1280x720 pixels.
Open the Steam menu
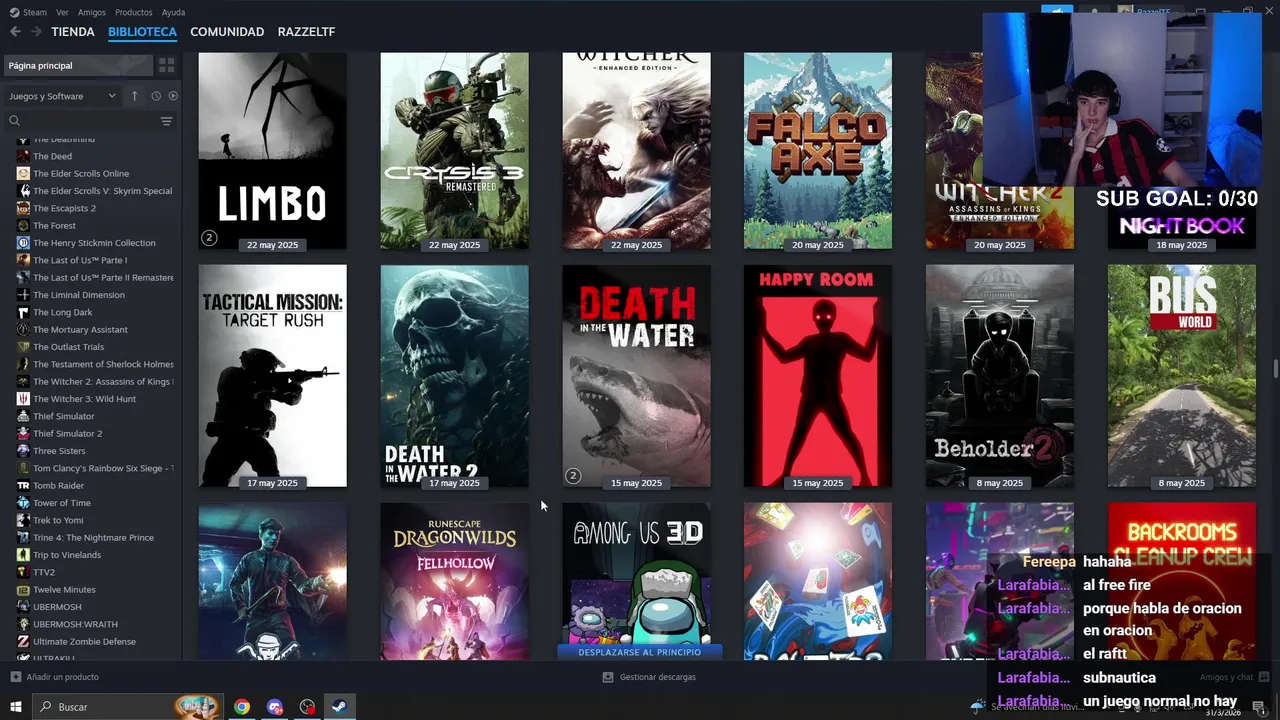coord(29,12)
